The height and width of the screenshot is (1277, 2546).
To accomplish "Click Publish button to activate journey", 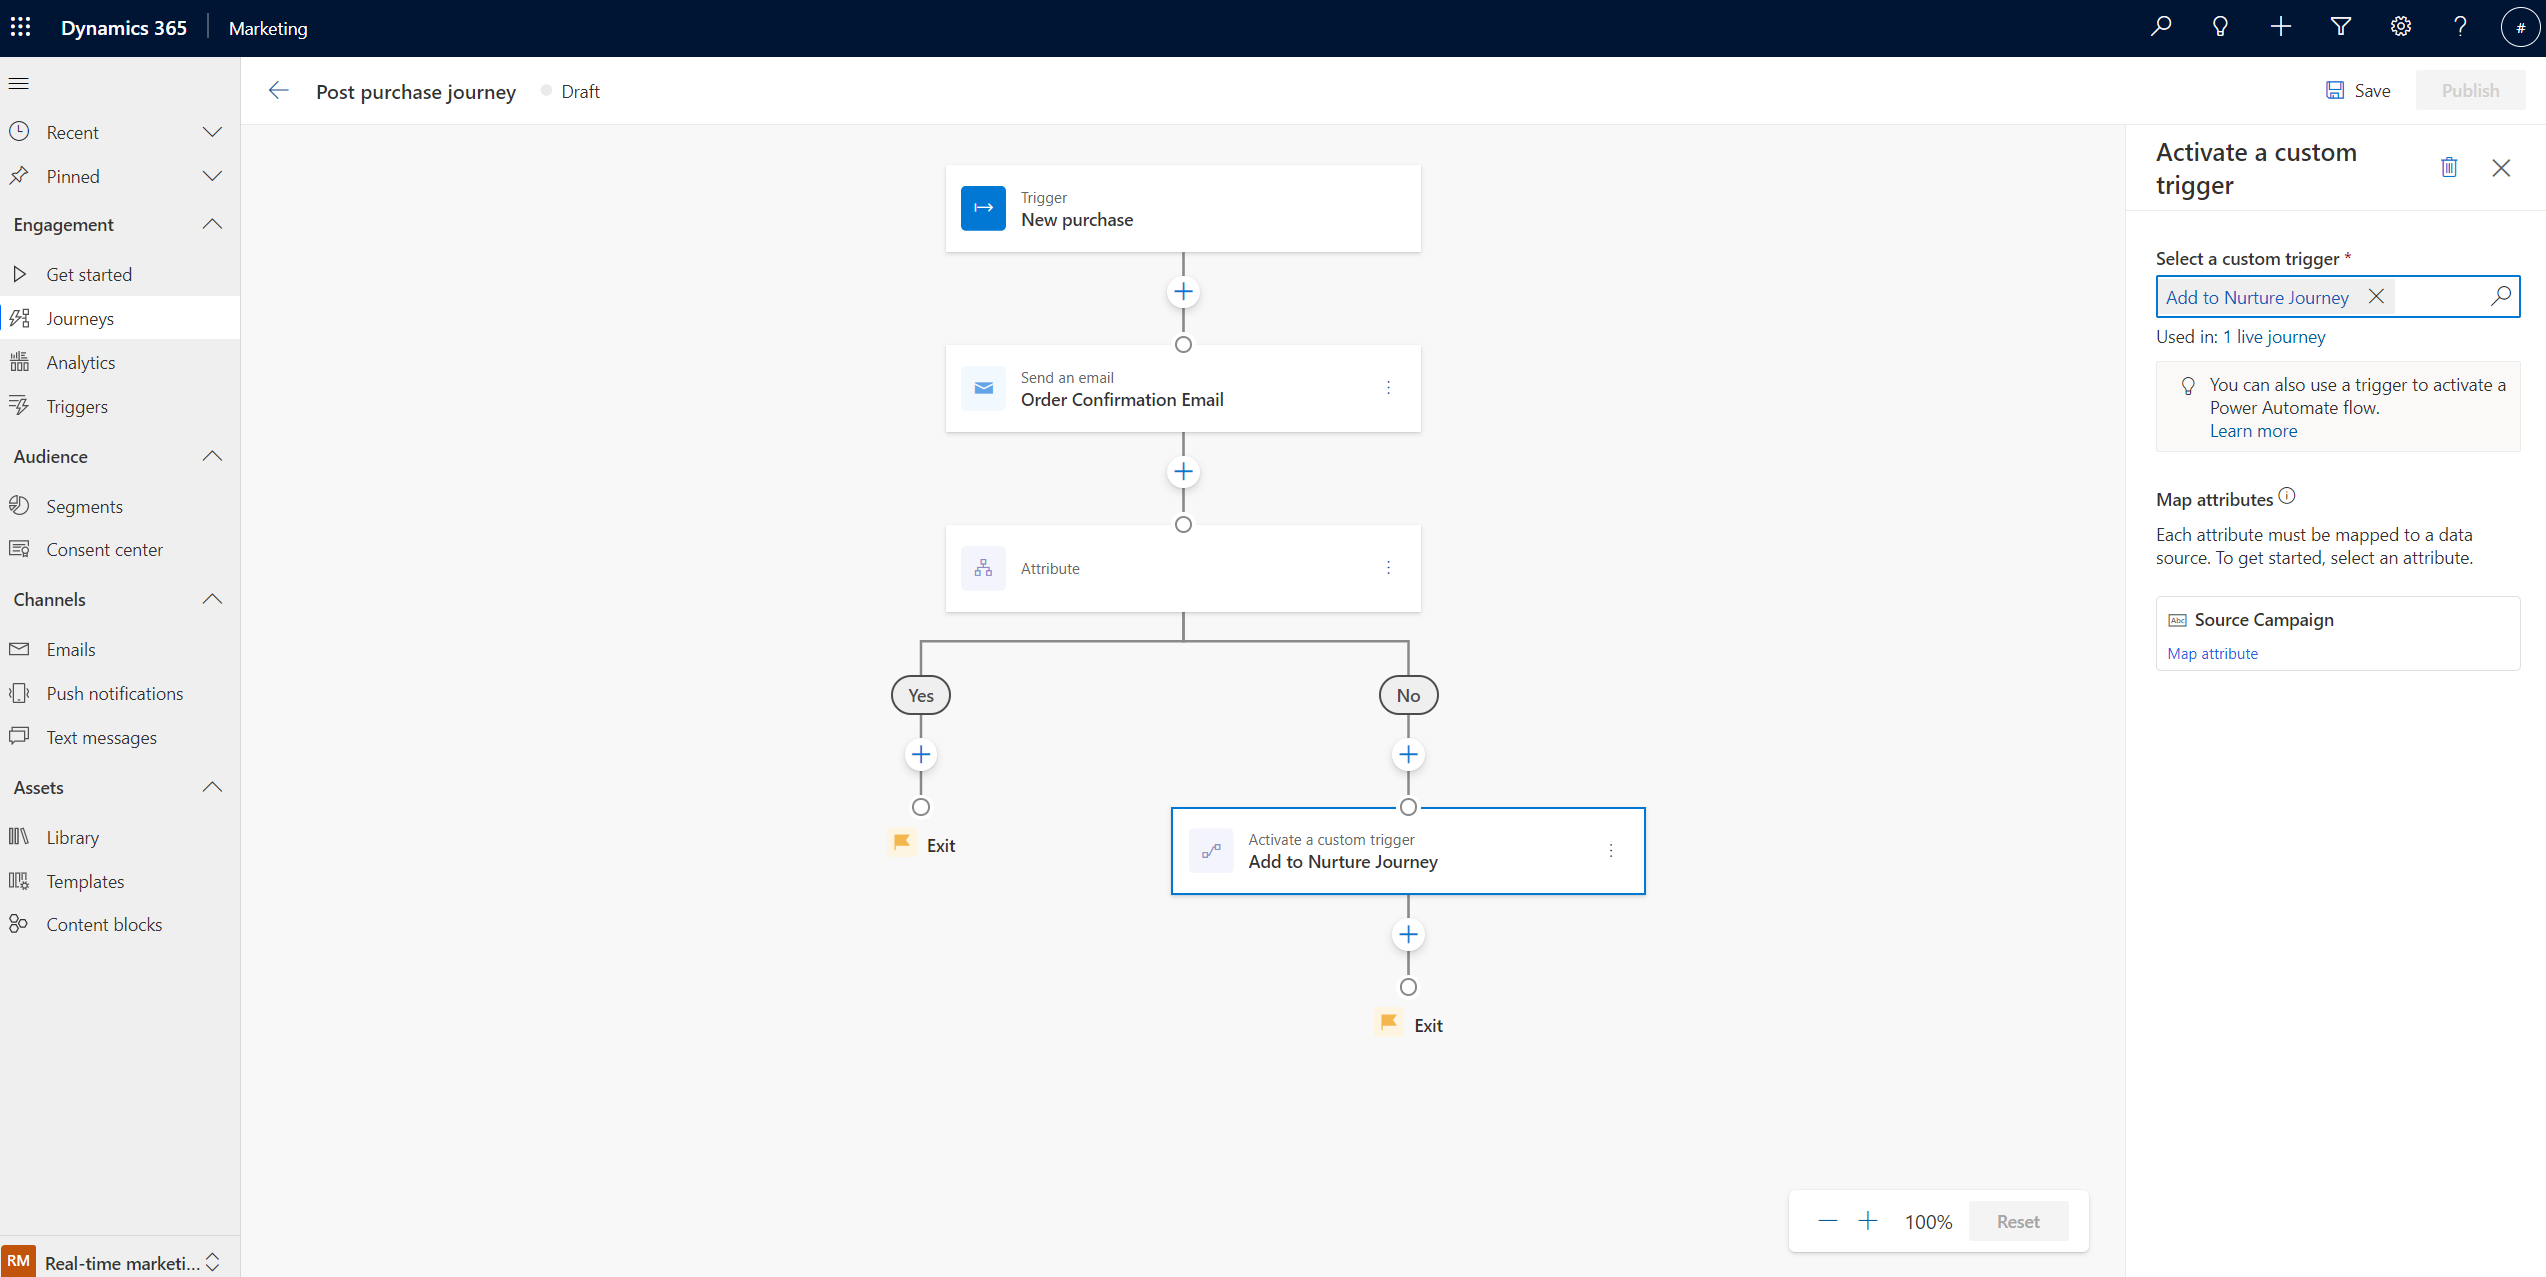I will click(2469, 90).
